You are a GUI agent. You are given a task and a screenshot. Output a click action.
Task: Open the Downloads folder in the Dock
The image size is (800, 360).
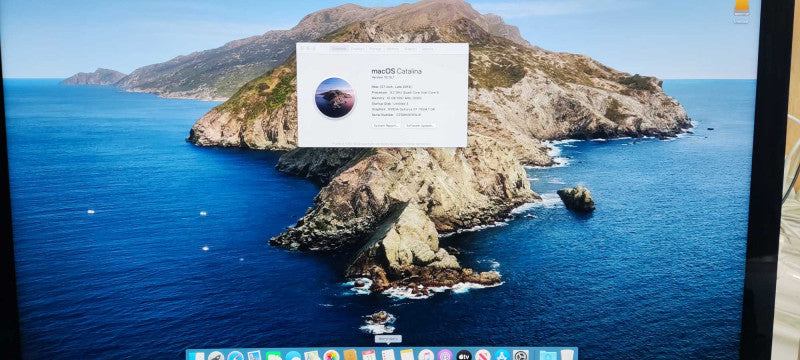pyautogui.click(x=548, y=355)
